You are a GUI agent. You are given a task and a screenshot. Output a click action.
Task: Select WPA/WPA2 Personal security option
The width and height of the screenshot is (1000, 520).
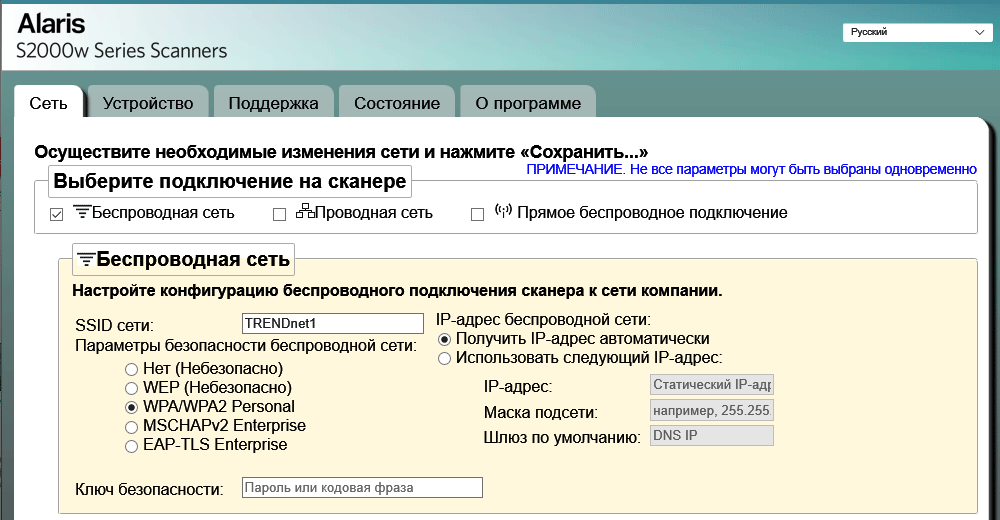(x=131, y=407)
